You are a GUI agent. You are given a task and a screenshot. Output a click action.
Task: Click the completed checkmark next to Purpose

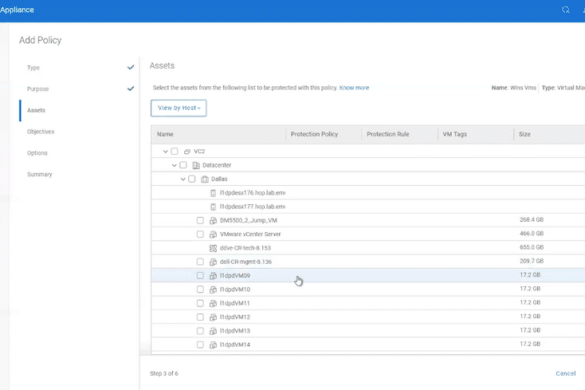131,89
